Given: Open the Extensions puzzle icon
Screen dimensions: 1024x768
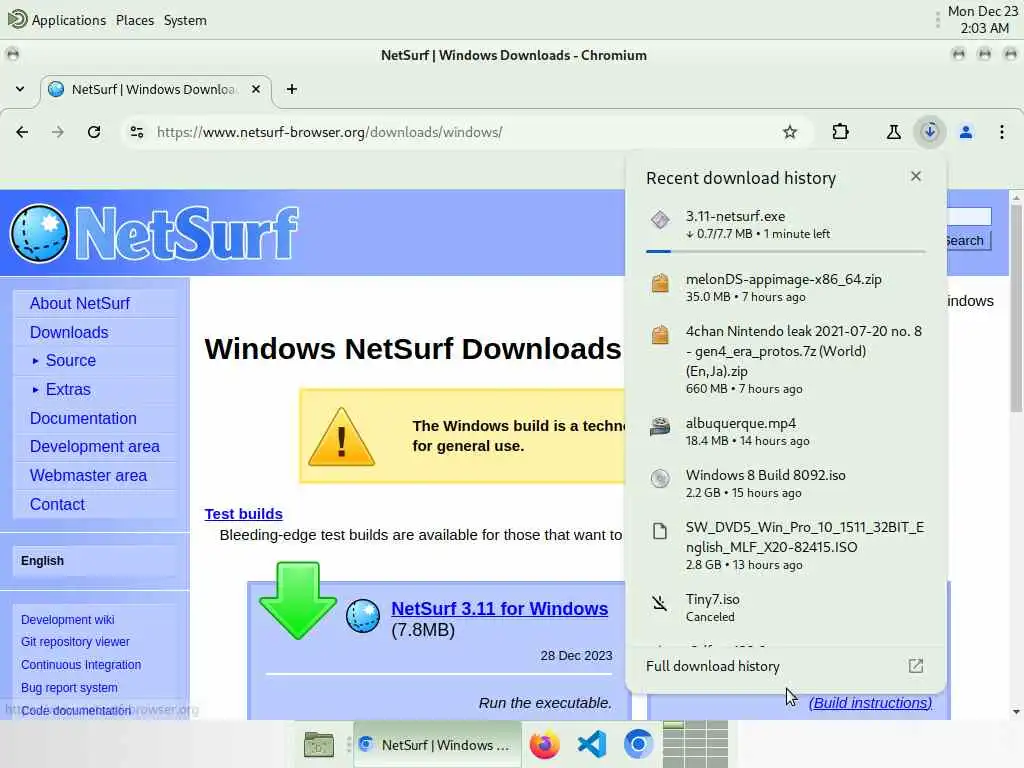Looking at the screenshot, I should coord(840,132).
